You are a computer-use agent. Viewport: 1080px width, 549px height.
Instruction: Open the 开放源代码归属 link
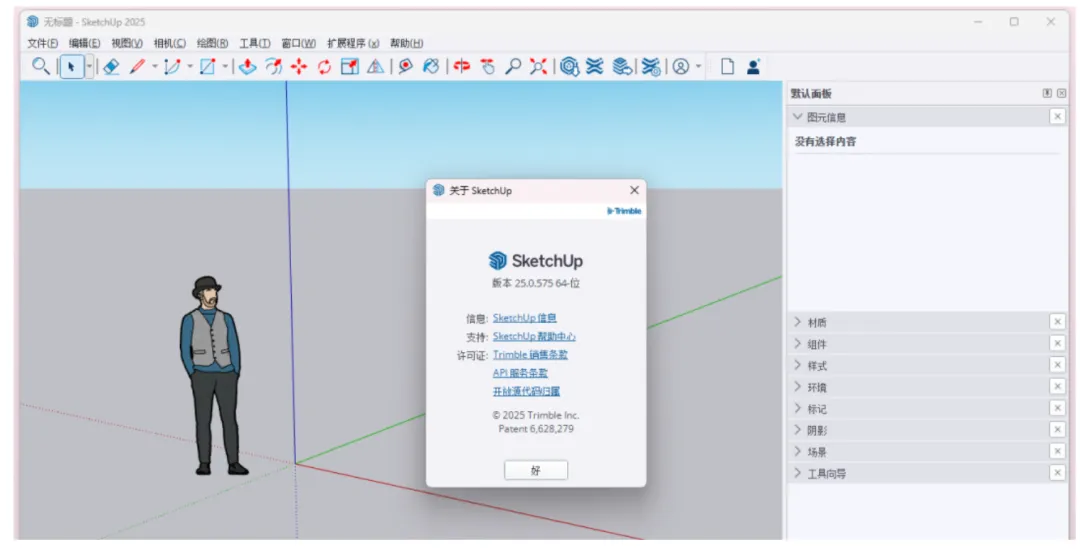[x=526, y=391]
